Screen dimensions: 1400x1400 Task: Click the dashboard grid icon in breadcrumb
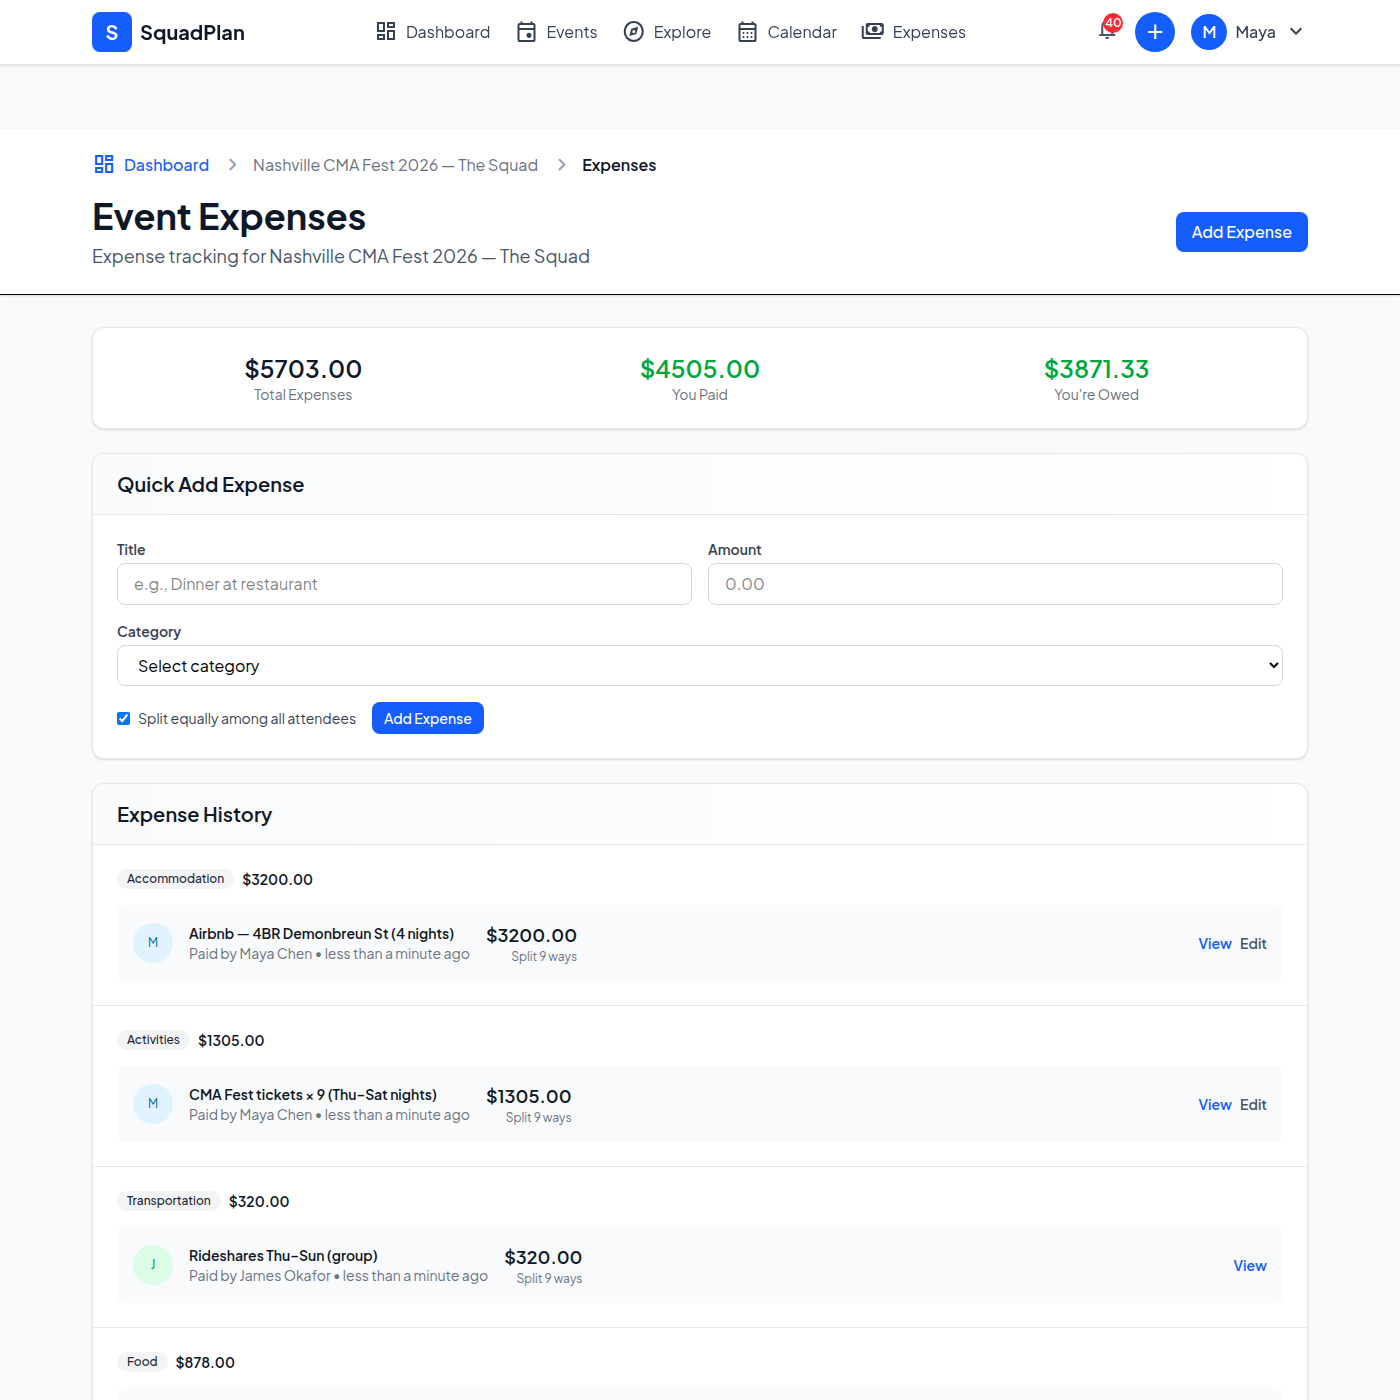[103, 164]
